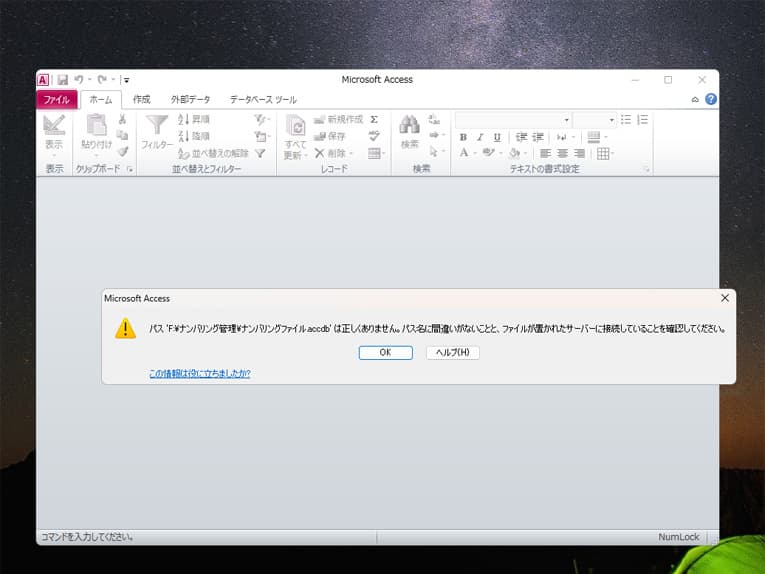Click the 表示 view icon
Viewport: 765px width, 574px height.
pyautogui.click(x=54, y=125)
